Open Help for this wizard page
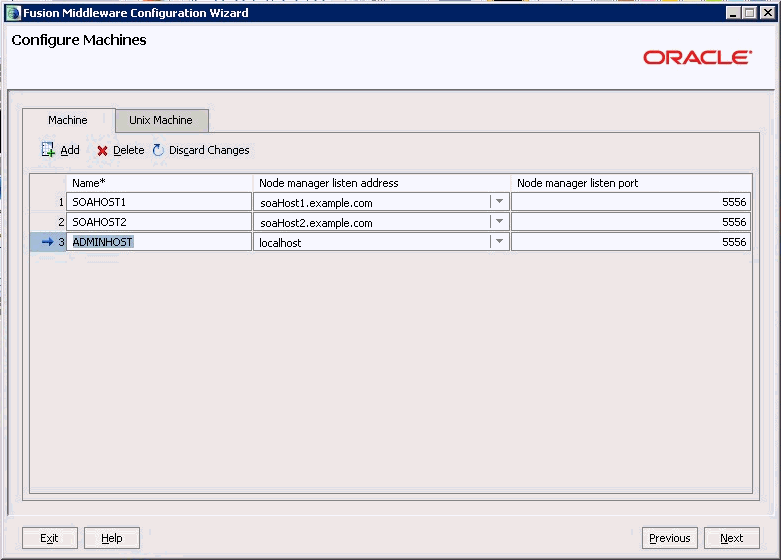 [112, 538]
